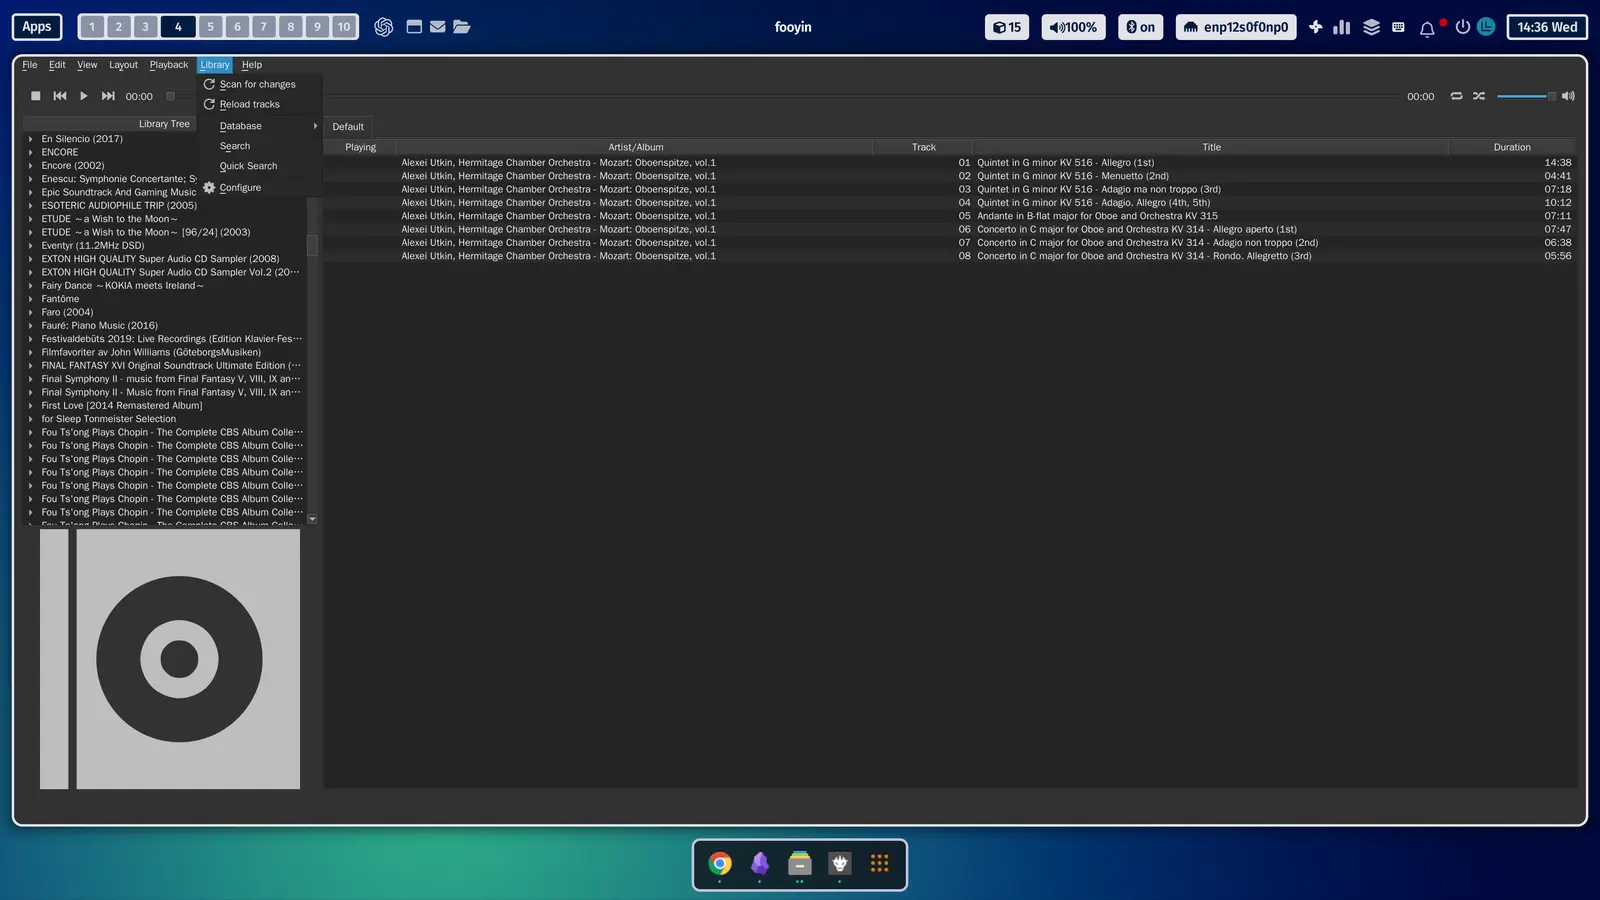The height and width of the screenshot is (900, 1600).
Task: Expand Fauré: Piano Music (2016) node
Action: (31, 326)
